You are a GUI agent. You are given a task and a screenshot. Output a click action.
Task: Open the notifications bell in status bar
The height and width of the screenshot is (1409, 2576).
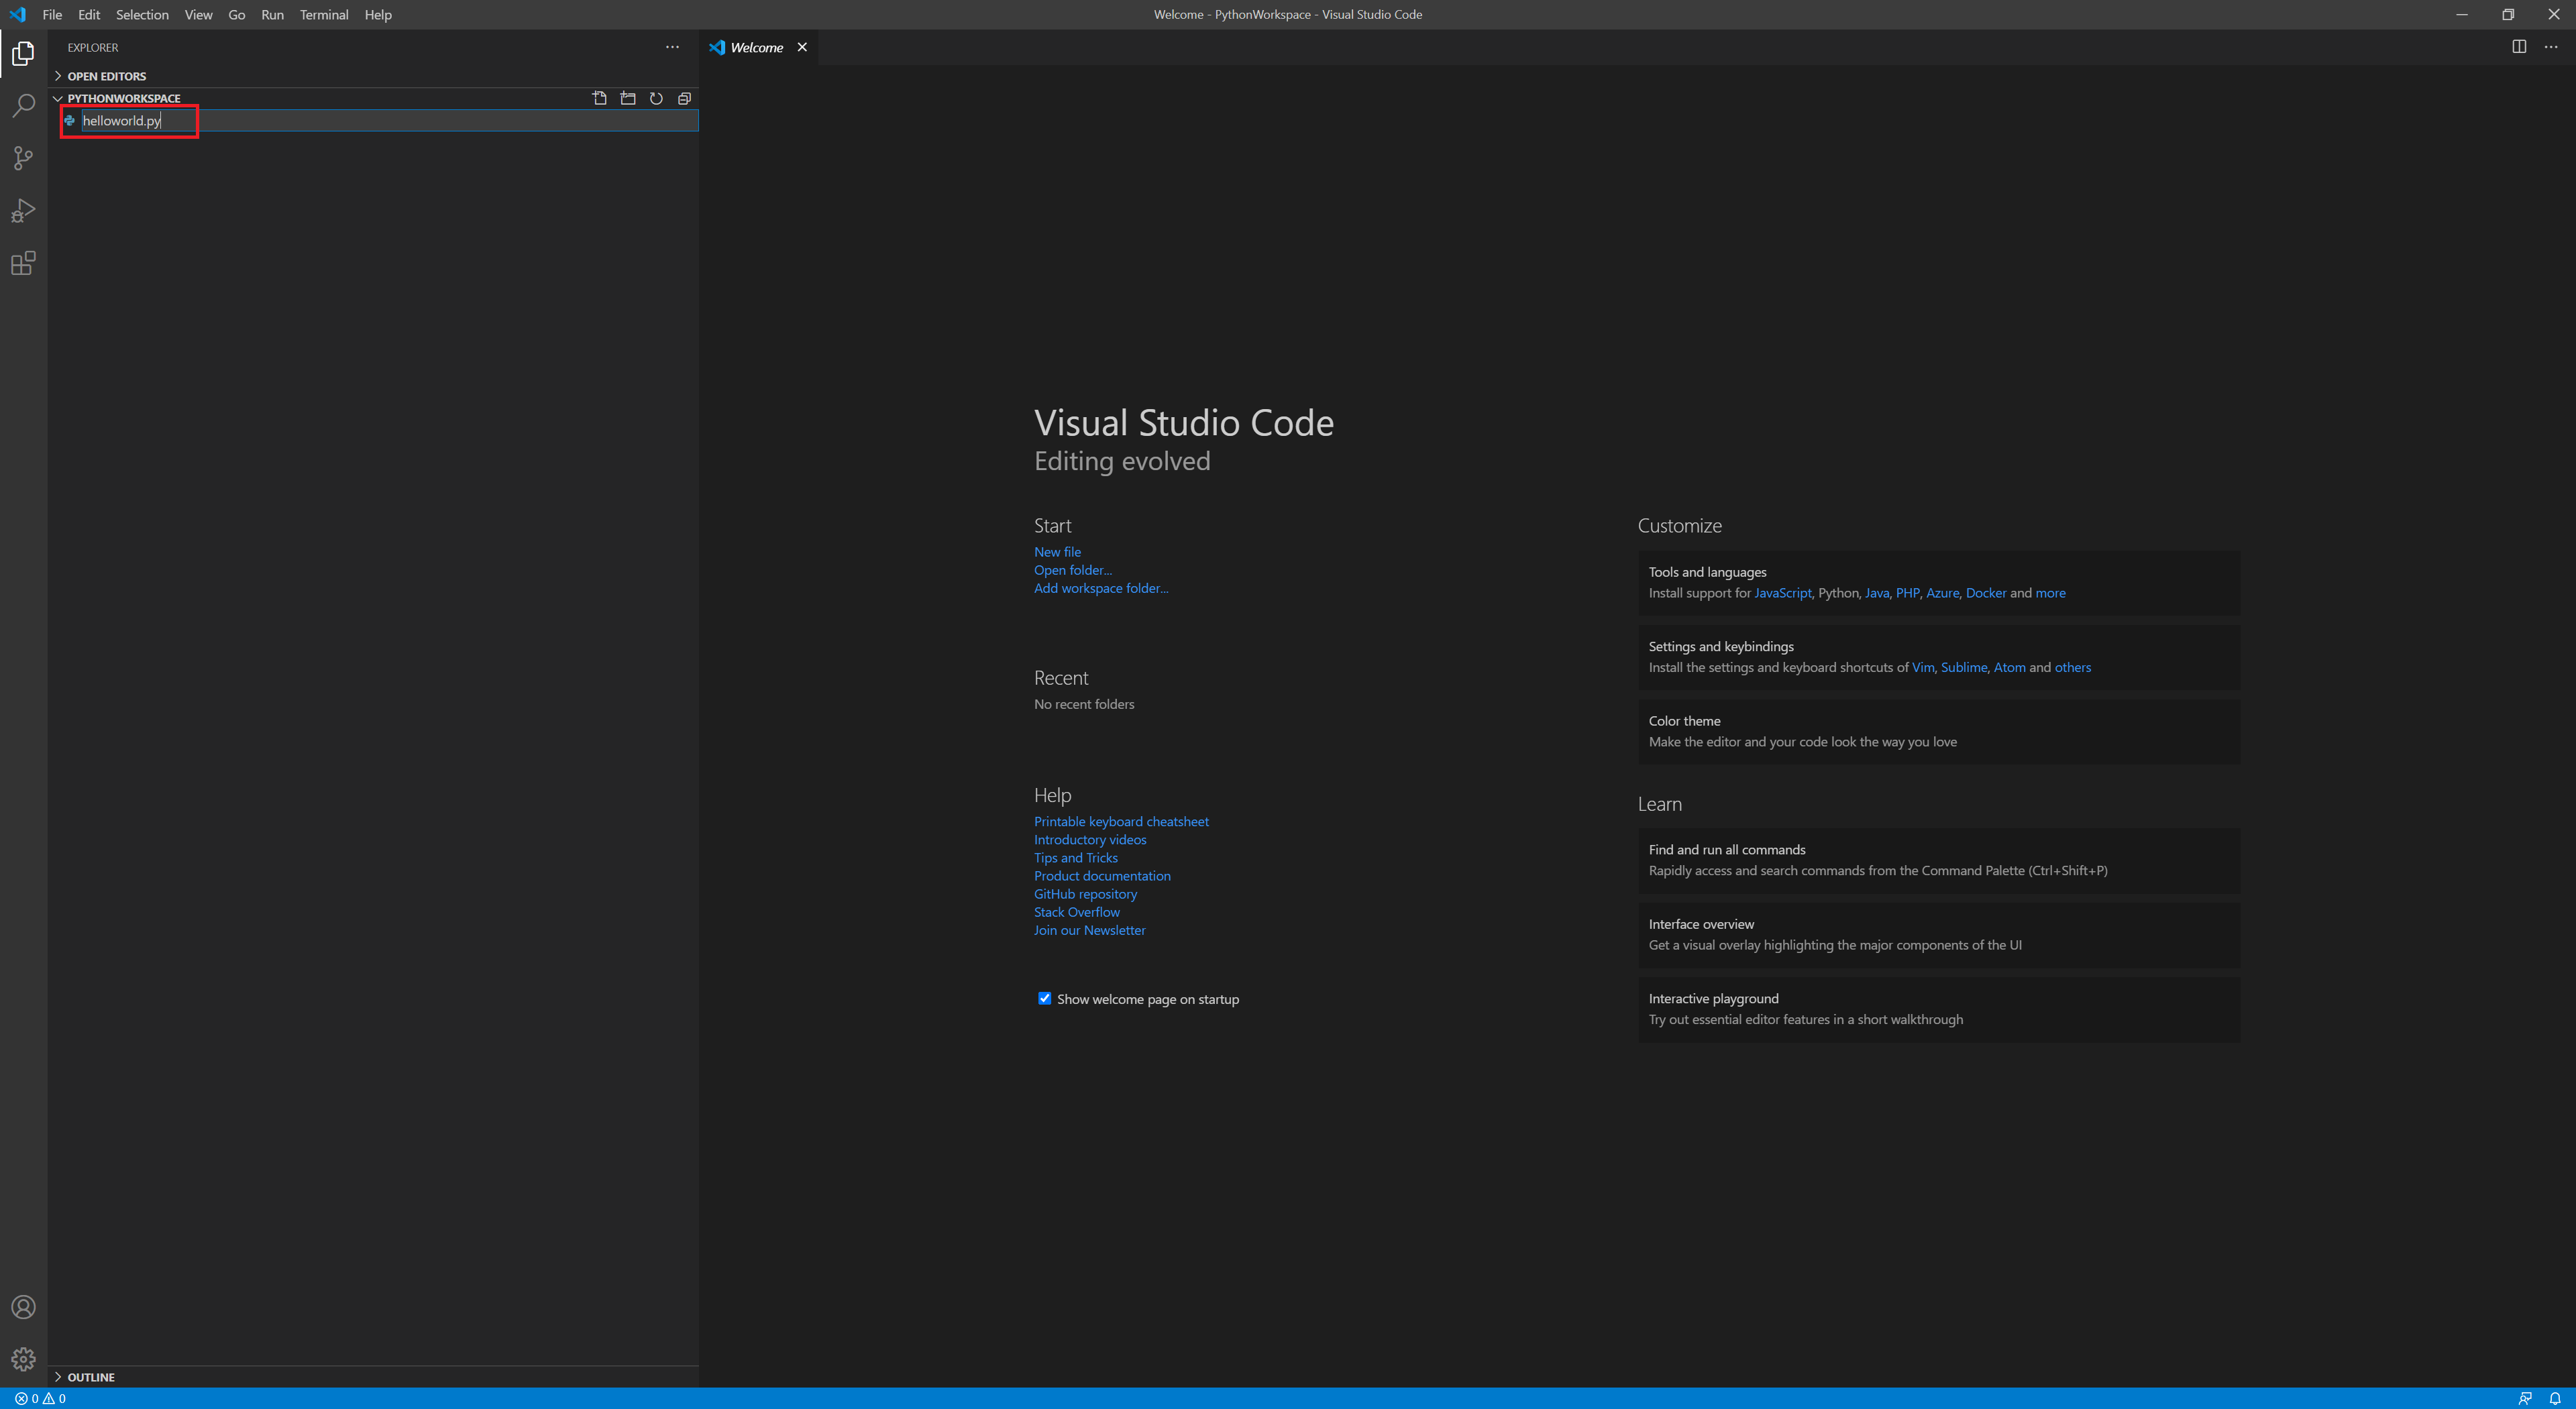[2555, 1398]
